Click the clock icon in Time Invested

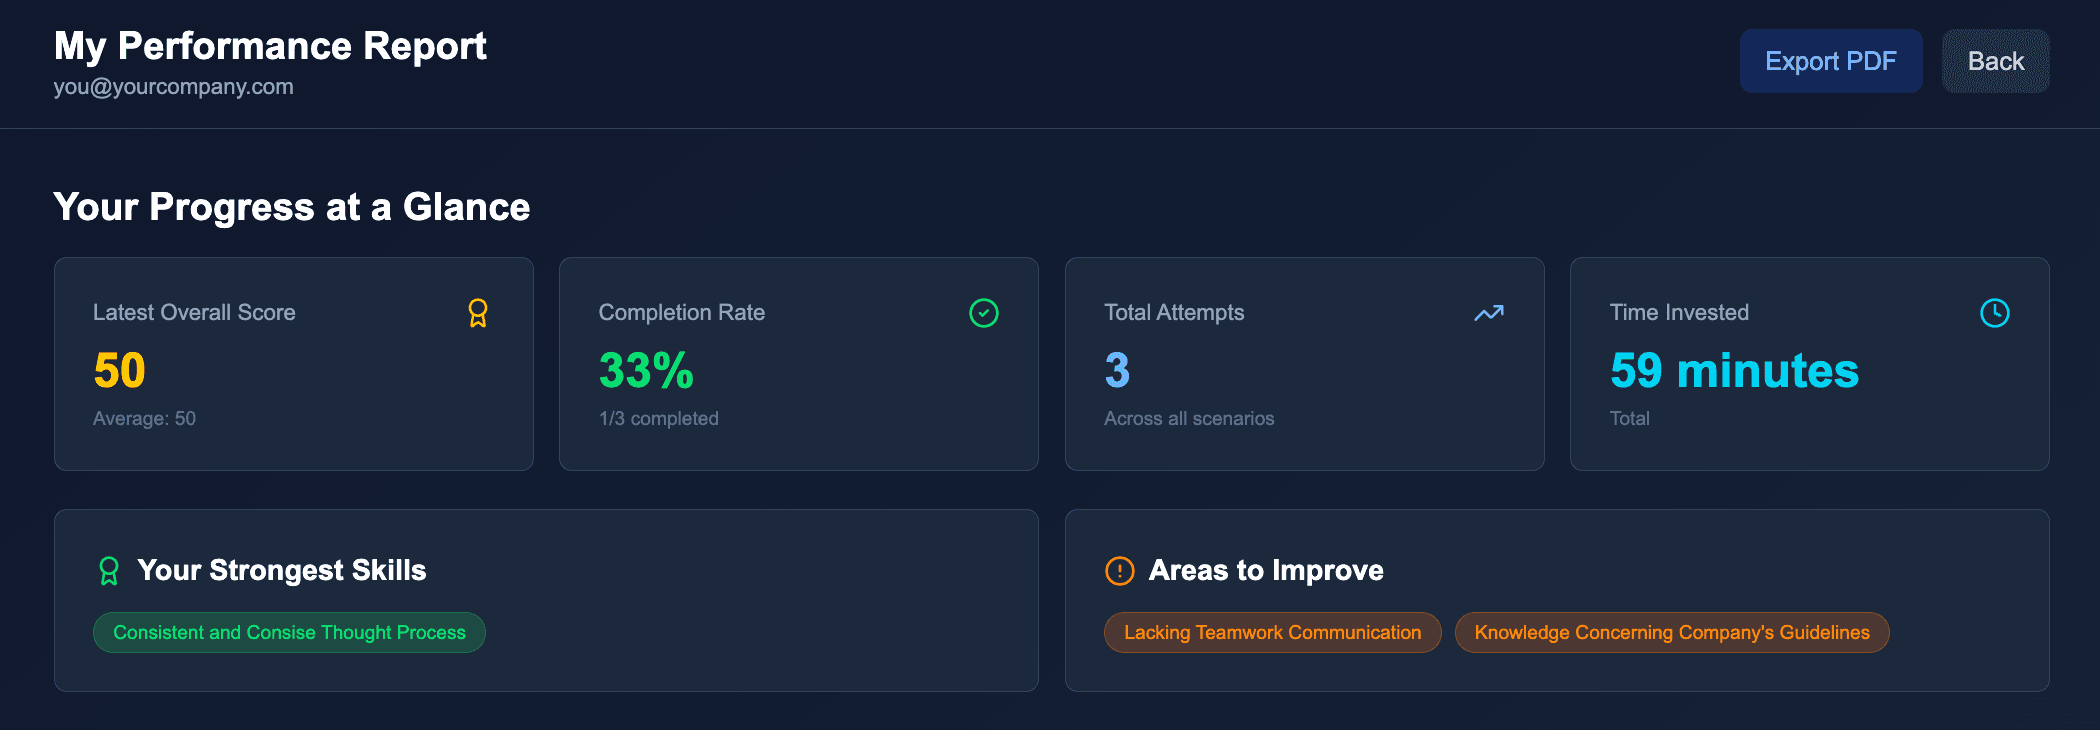pos(1995,313)
